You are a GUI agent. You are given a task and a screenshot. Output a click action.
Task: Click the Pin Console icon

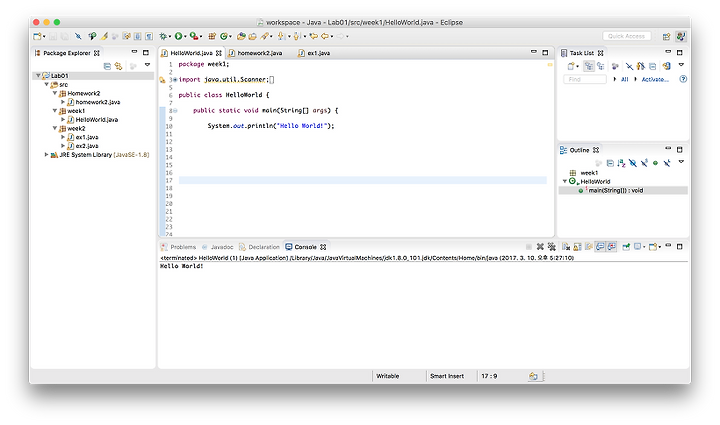click(x=626, y=246)
